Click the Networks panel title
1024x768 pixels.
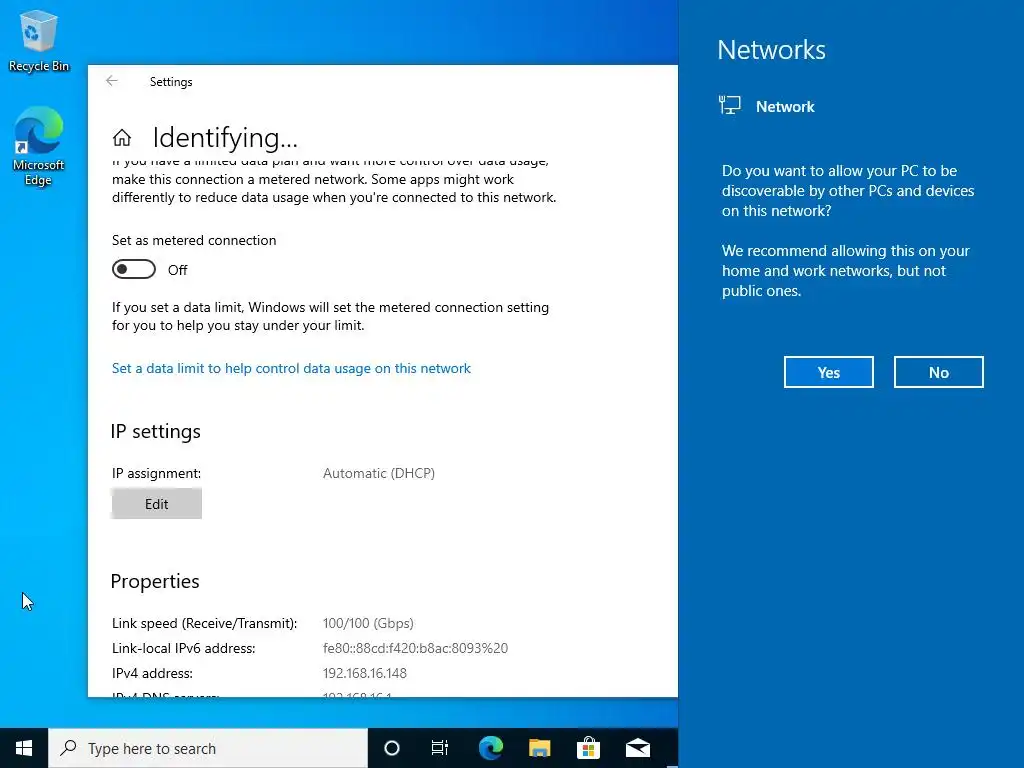[x=771, y=50]
